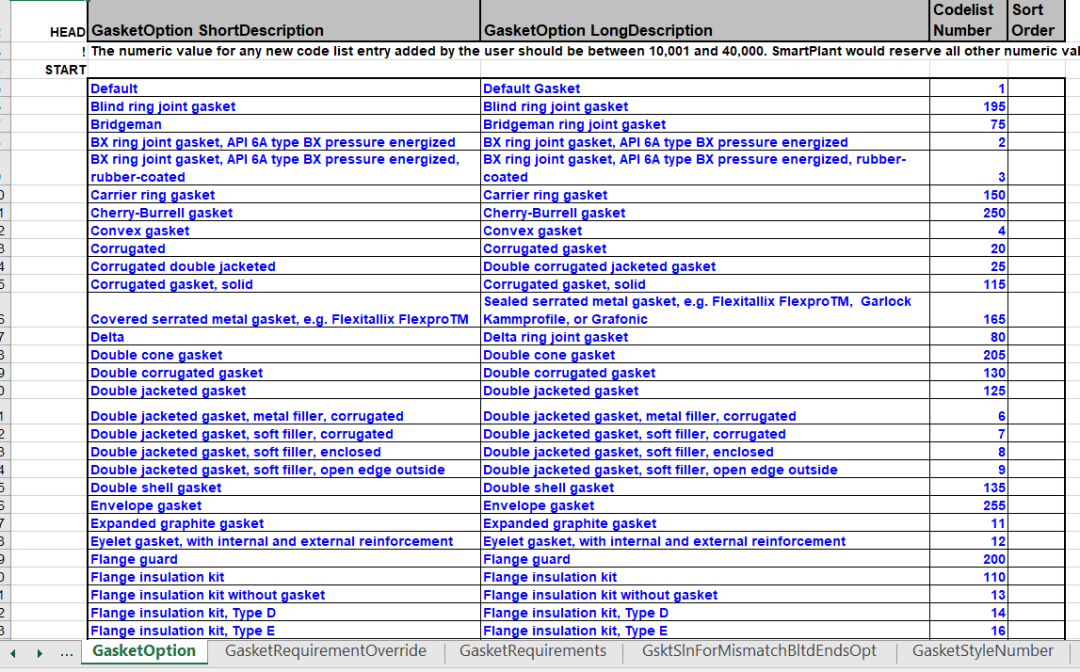Click the codelist number 110 cell
1080x672 pixels.
(x=968, y=577)
